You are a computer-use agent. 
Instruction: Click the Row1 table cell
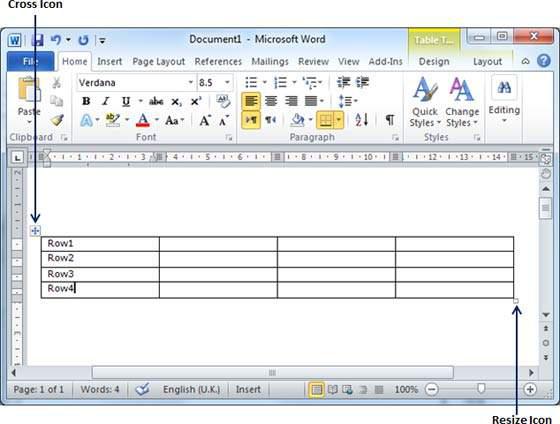pyautogui.click(x=100, y=244)
